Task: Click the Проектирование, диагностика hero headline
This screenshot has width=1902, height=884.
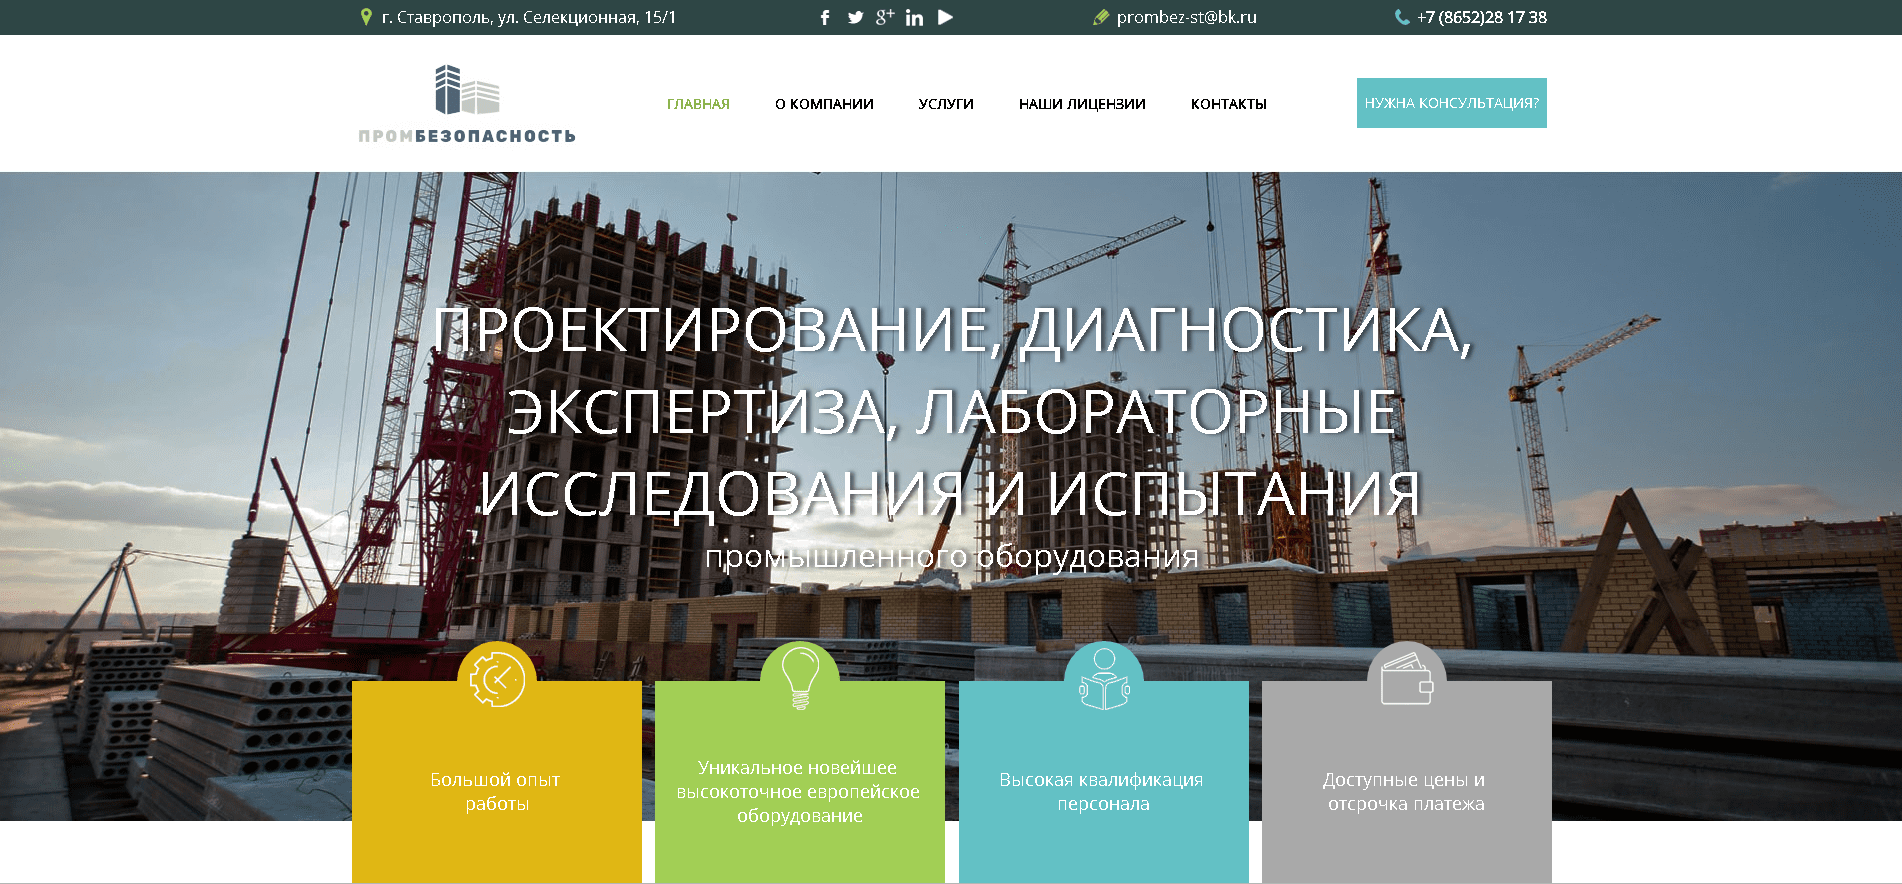Action: [952, 412]
